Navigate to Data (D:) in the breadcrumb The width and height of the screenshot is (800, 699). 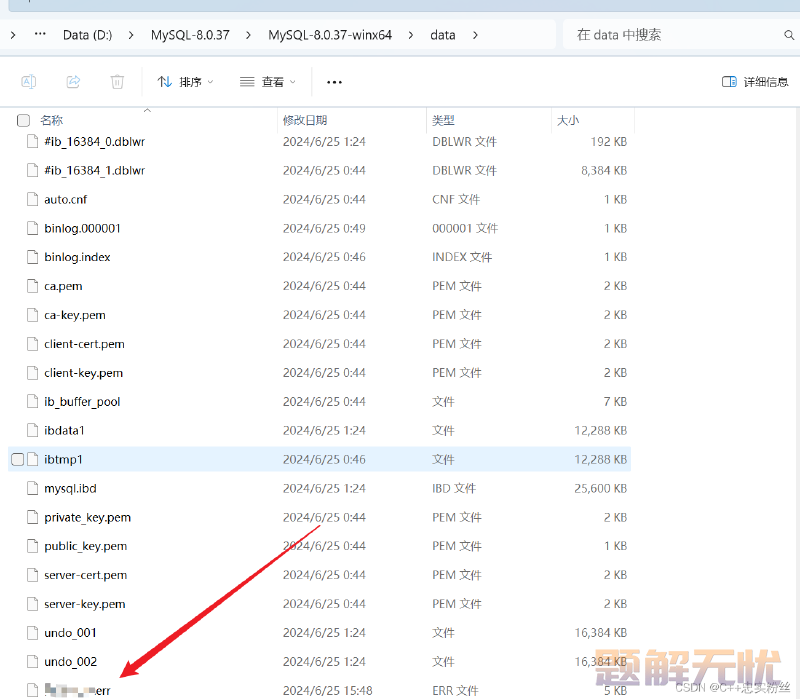point(87,35)
